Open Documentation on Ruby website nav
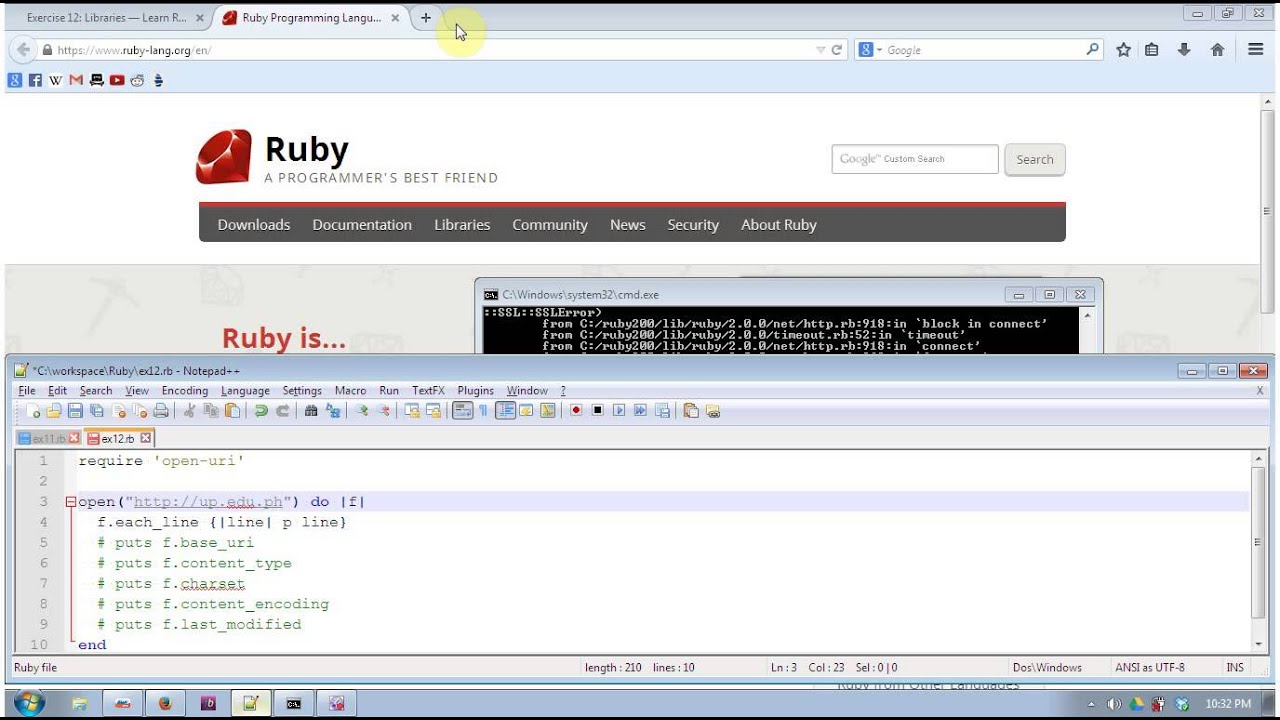 (362, 225)
